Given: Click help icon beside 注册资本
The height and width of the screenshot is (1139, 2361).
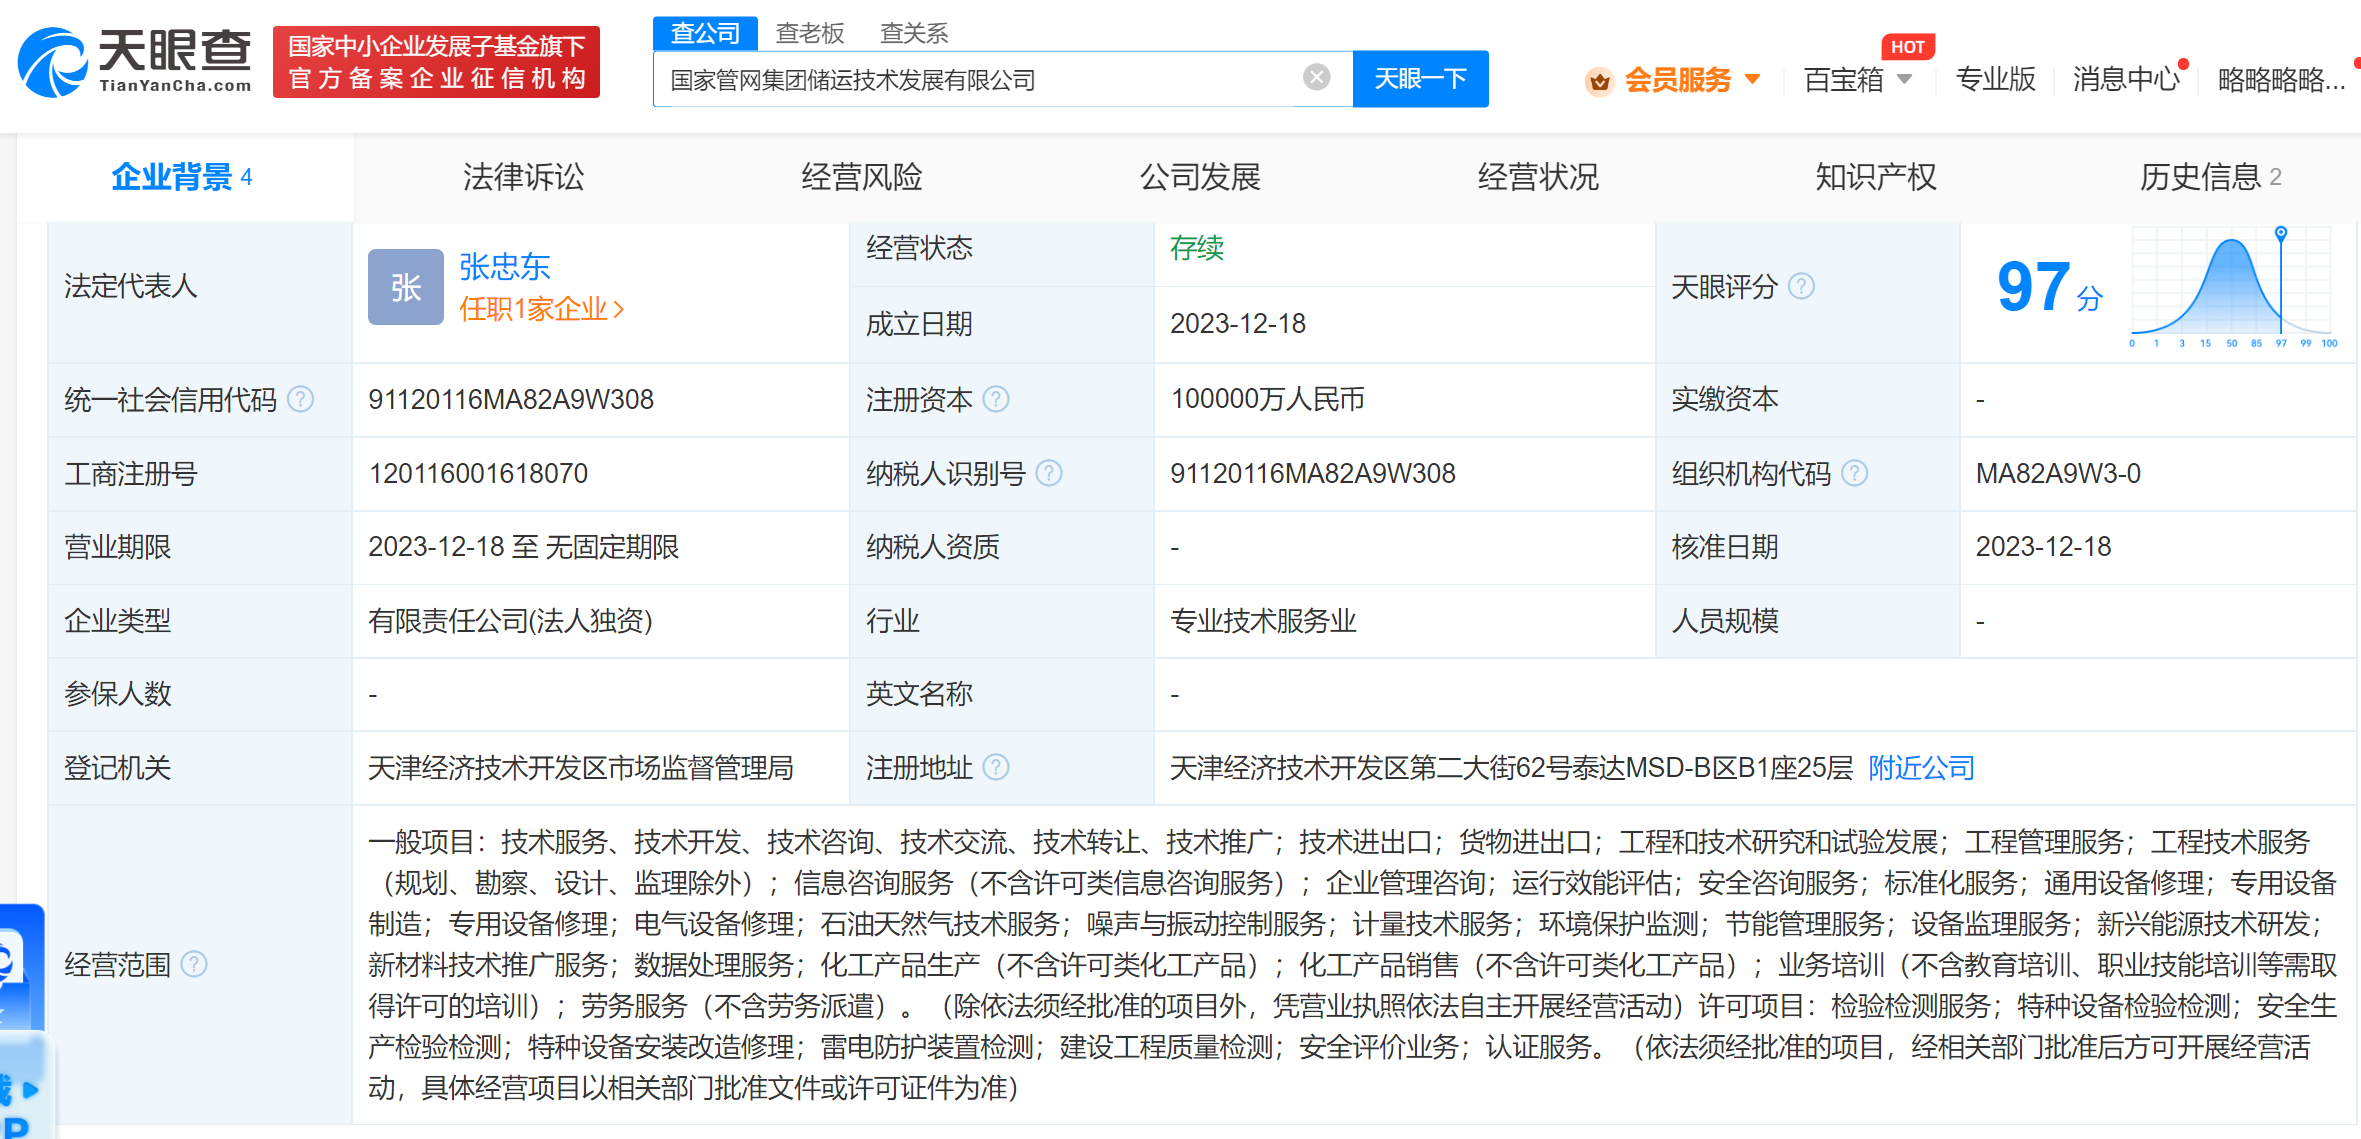Looking at the screenshot, I should 996,400.
